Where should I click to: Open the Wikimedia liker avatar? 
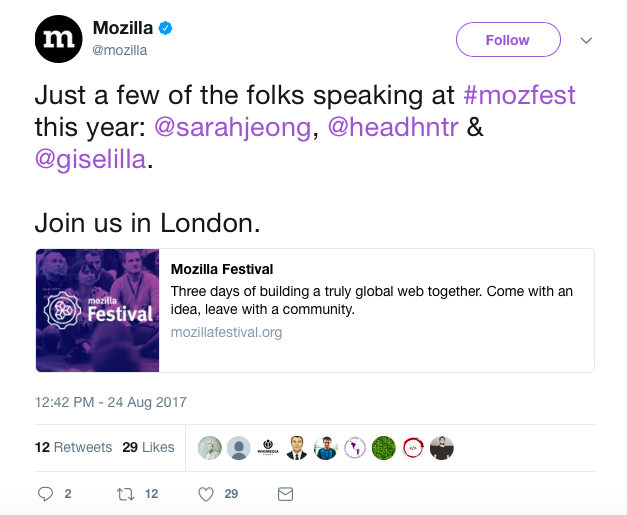[x=267, y=448]
